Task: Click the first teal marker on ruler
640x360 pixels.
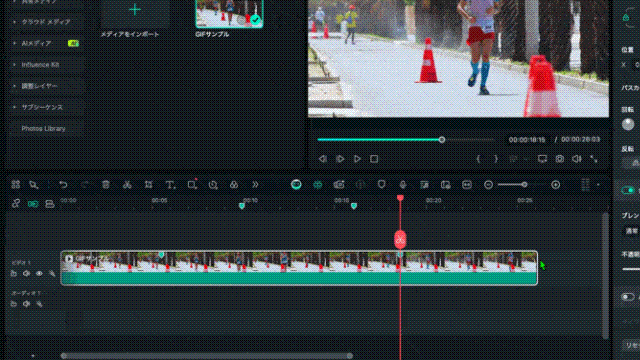Action: tap(242, 206)
